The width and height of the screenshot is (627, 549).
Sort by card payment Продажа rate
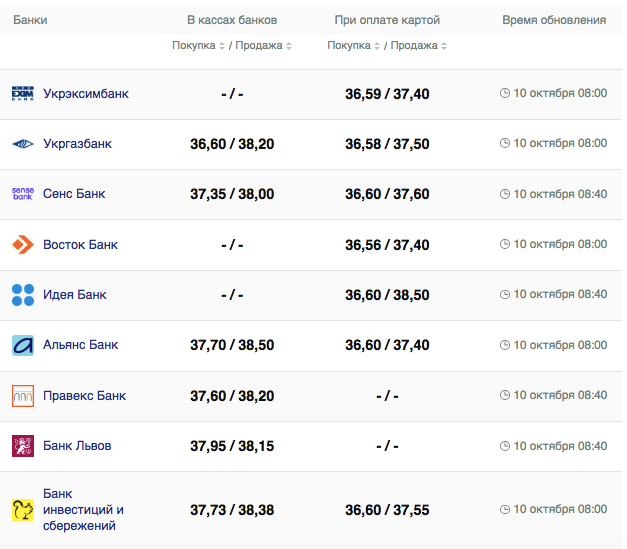[418, 46]
